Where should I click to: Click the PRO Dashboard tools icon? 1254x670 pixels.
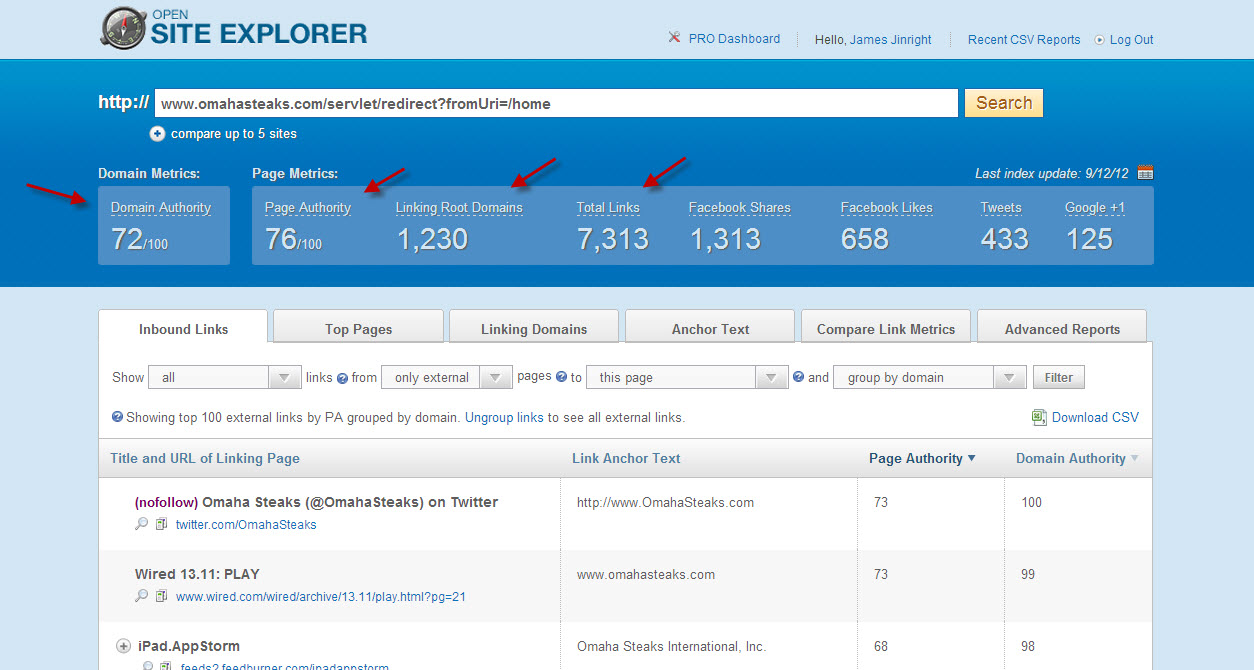[675, 38]
